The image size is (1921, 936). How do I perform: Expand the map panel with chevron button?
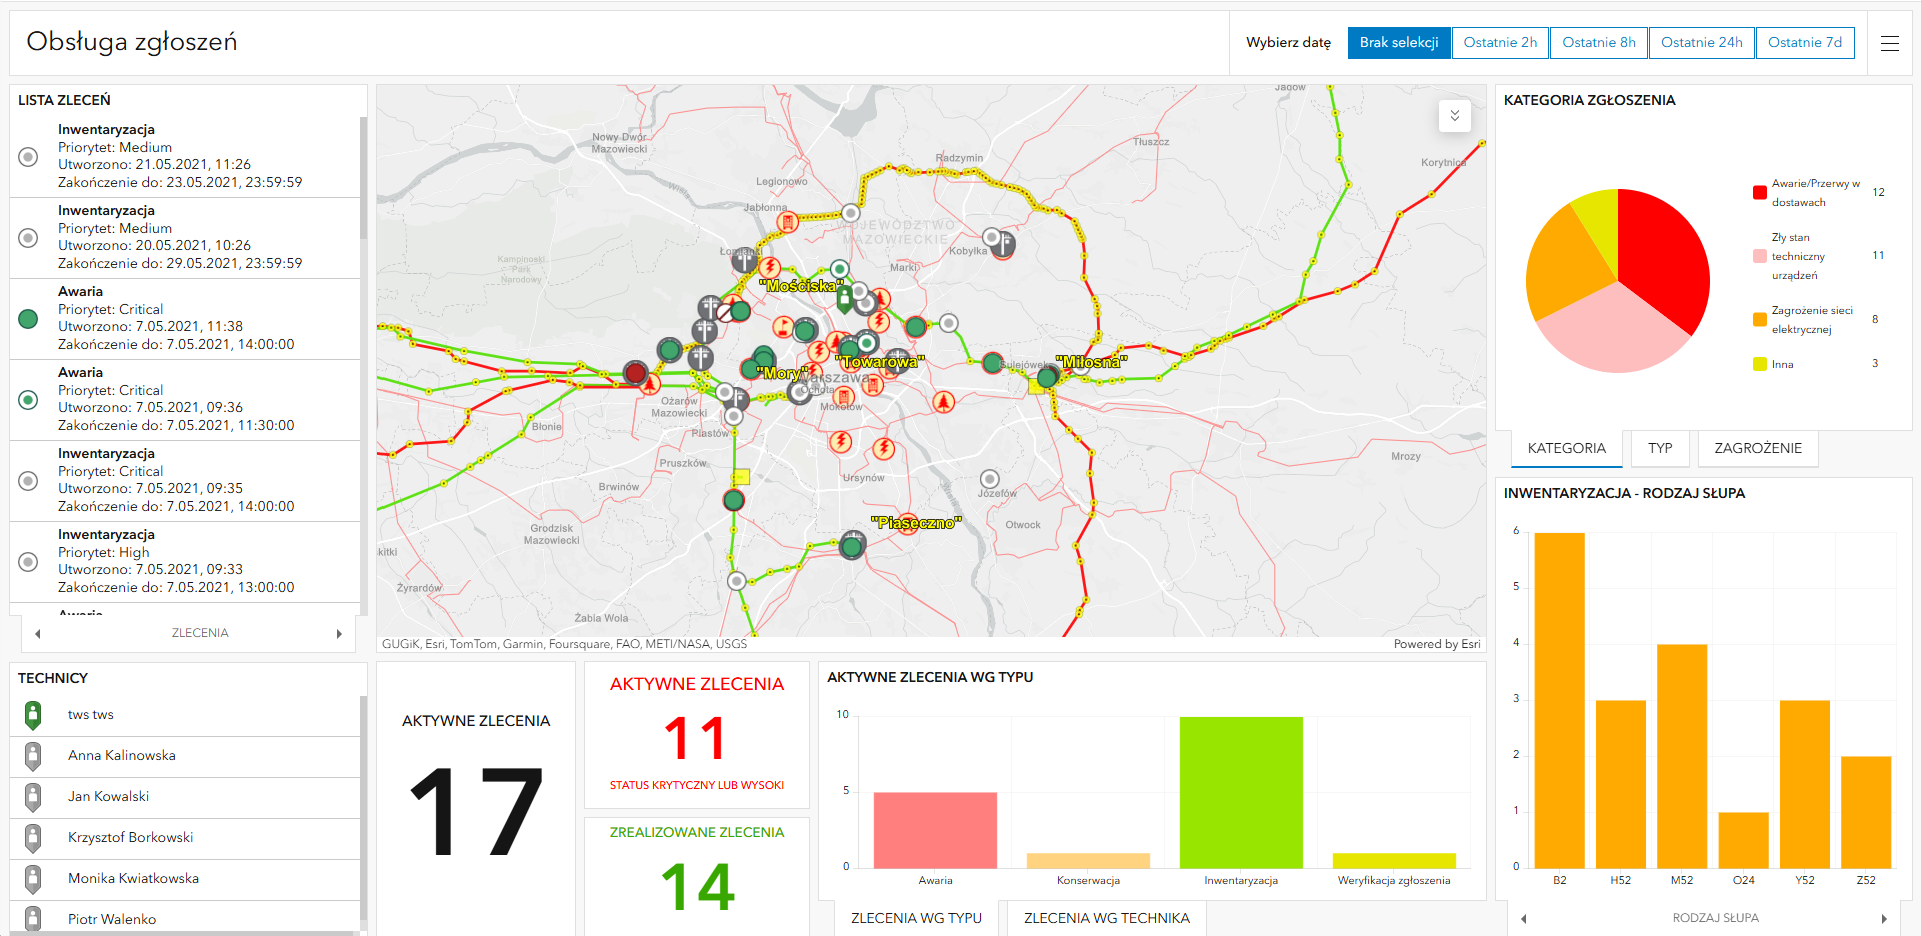tap(1454, 116)
